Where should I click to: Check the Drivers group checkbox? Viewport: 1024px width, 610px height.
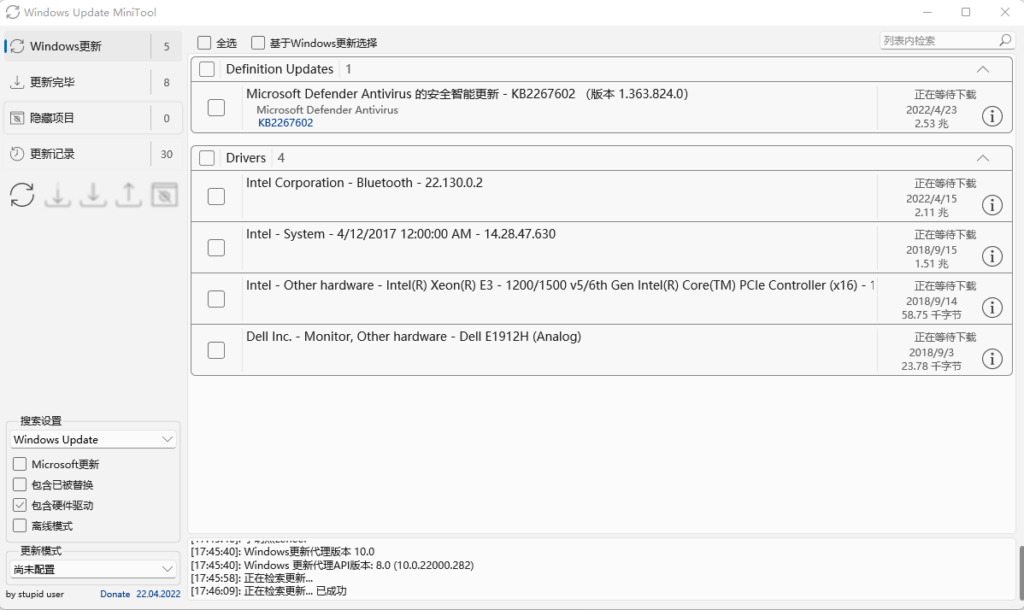(207, 158)
